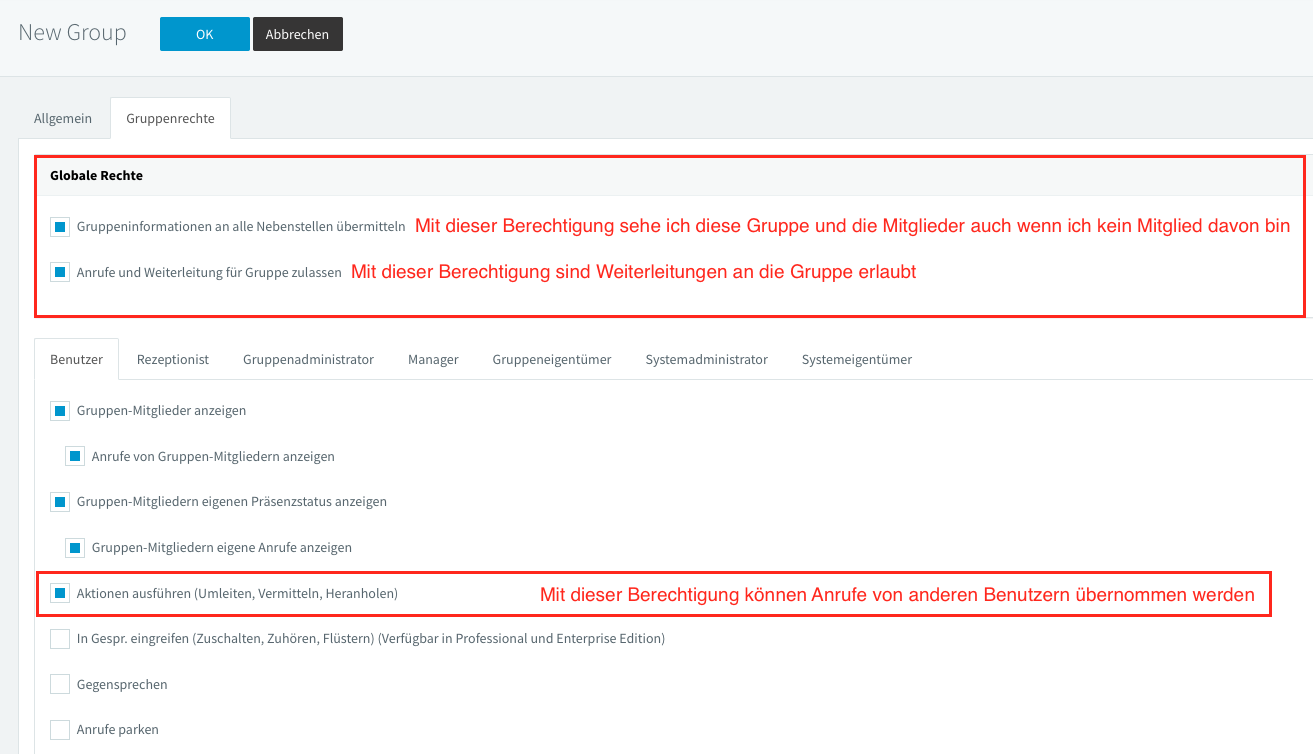Screen dimensions: 1313x754
Task: Select the Systemeigentümer role tab
Action: pyautogui.click(x=856, y=359)
